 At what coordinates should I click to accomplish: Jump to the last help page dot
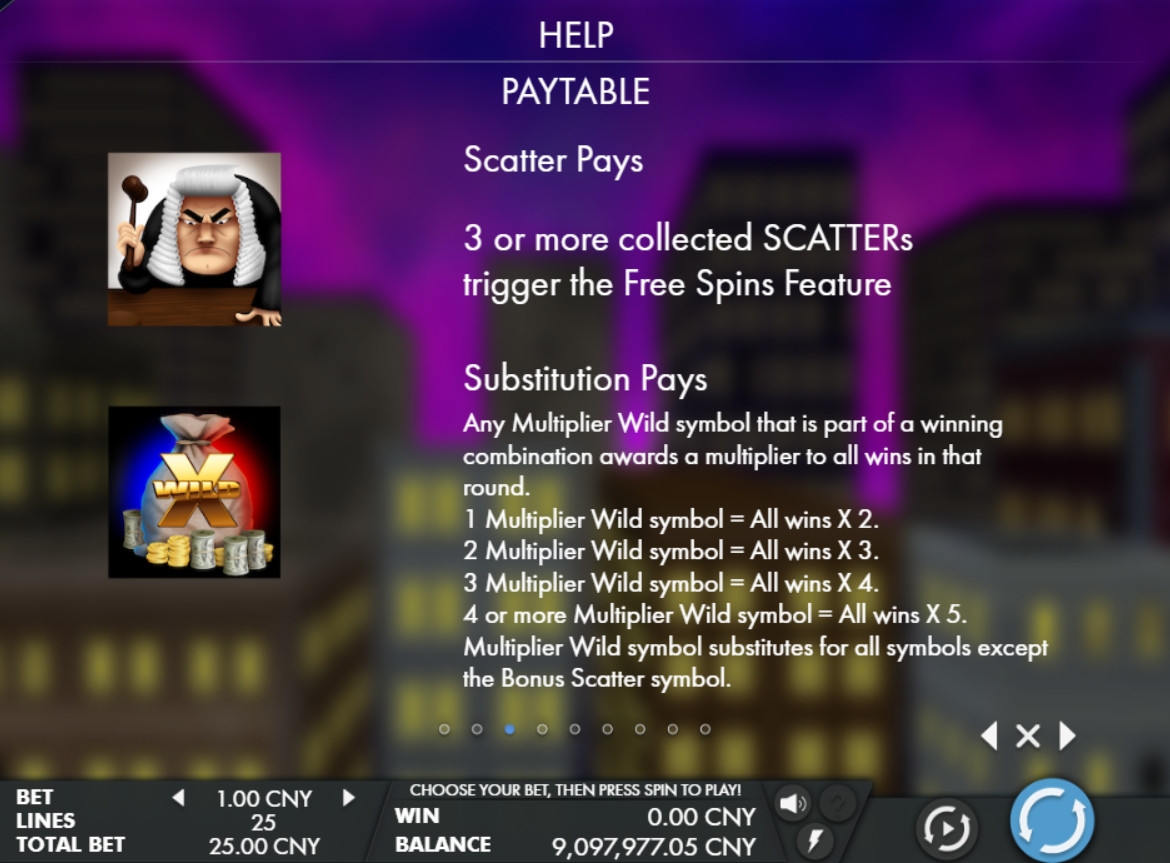click(705, 729)
